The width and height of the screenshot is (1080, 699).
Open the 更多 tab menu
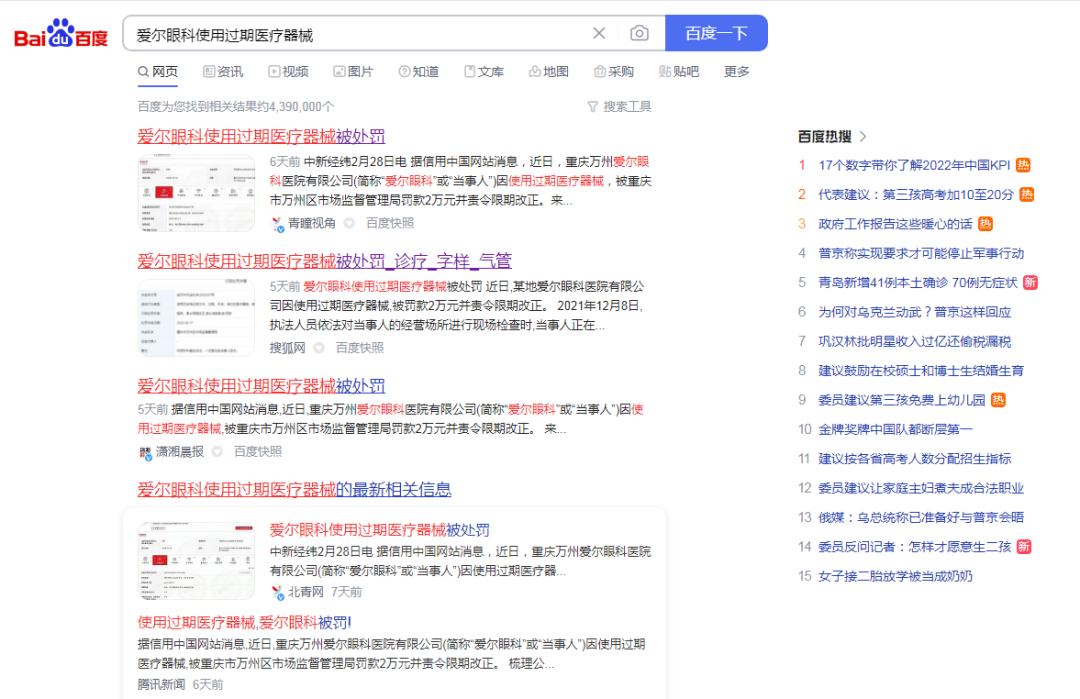pos(736,71)
